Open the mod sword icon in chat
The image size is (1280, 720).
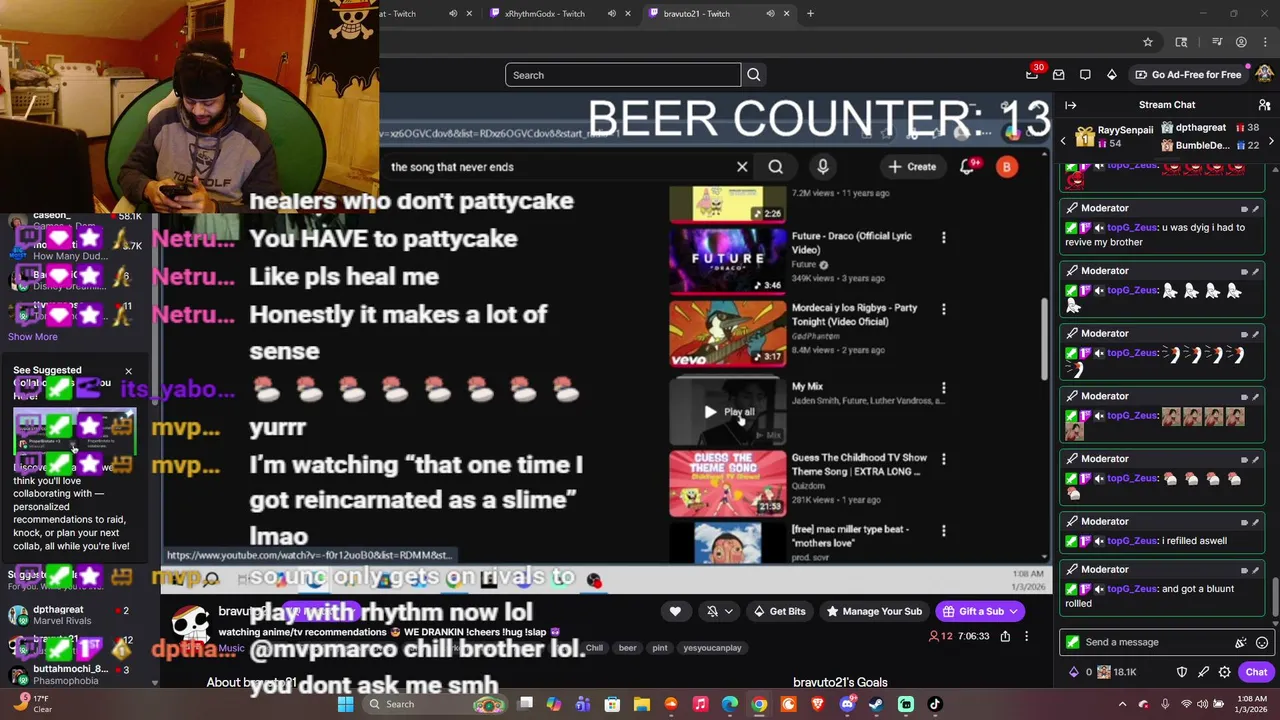1203,672
